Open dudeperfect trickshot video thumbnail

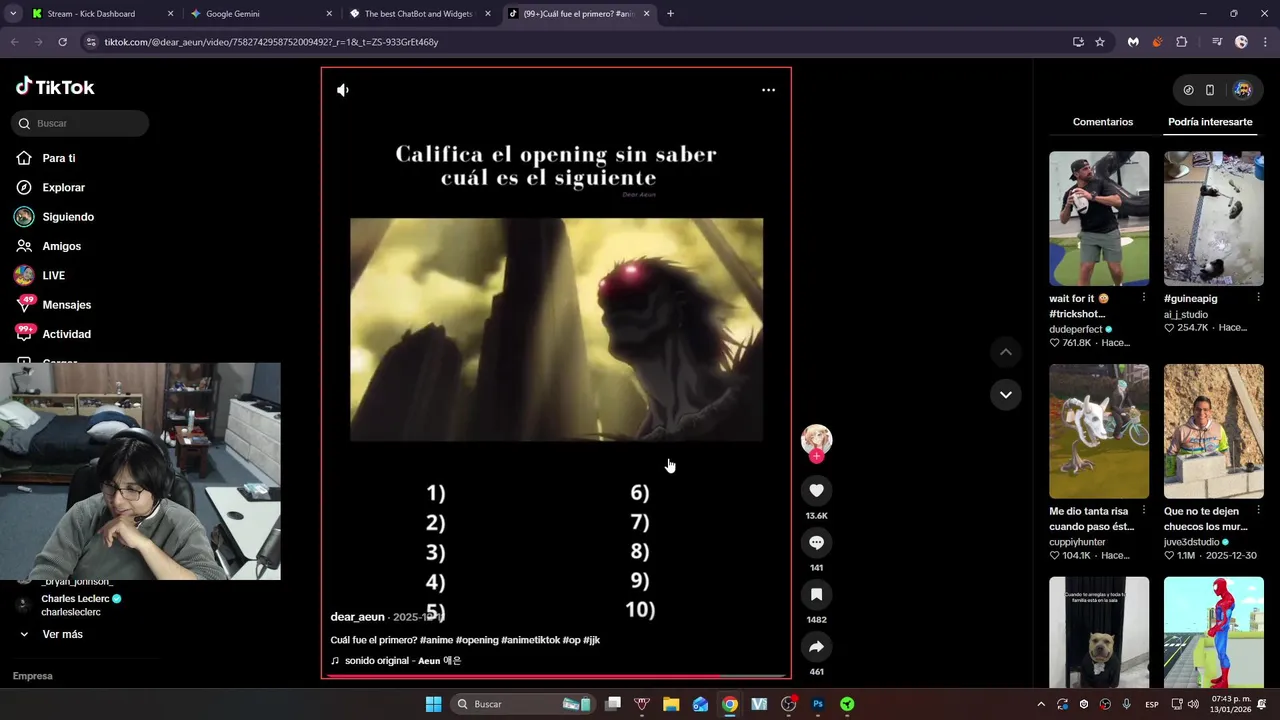click(1099, 218)
